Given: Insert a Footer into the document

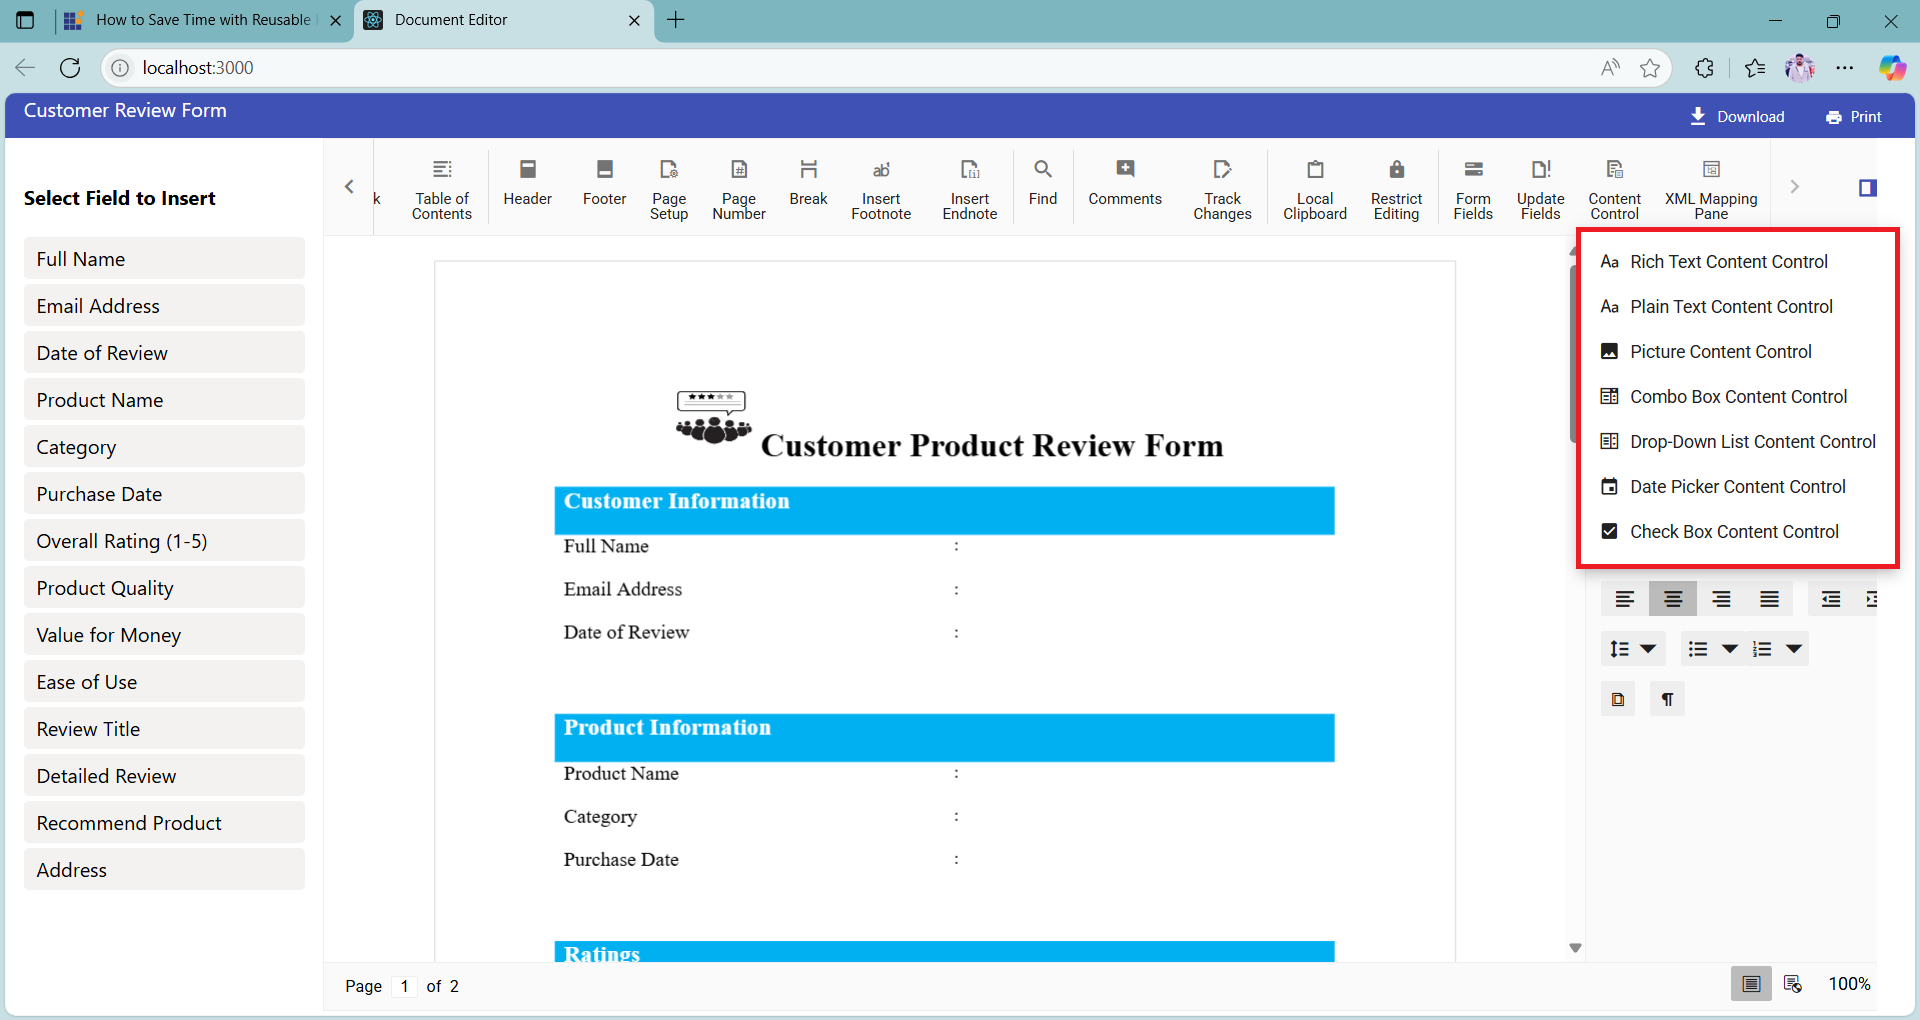Looking at the screenshot, I should pos(603,186).
